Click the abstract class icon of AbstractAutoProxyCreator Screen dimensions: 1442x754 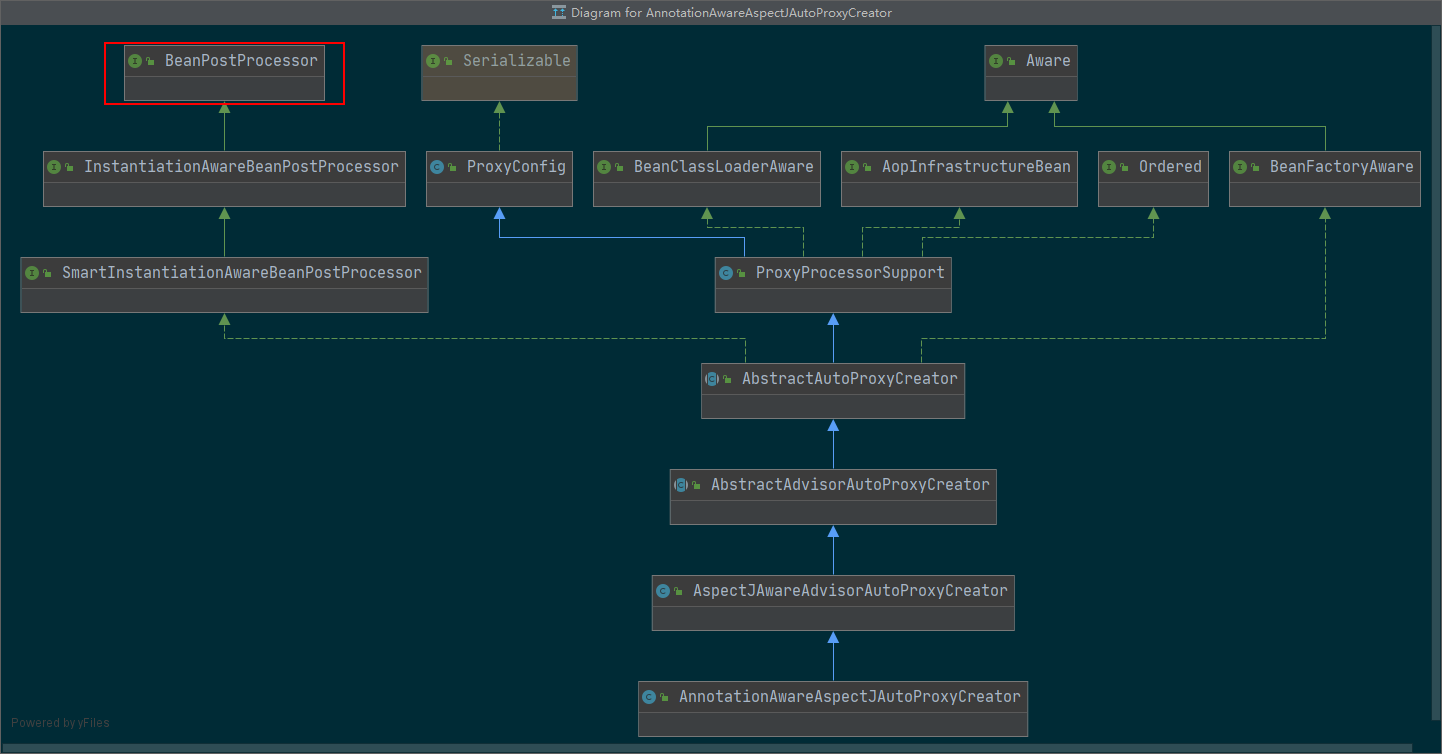712,379
